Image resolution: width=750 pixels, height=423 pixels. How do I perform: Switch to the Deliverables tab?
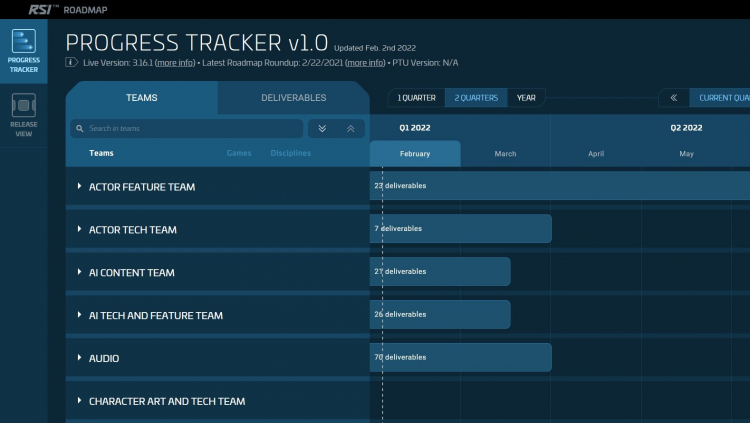[x=293, y=98]
